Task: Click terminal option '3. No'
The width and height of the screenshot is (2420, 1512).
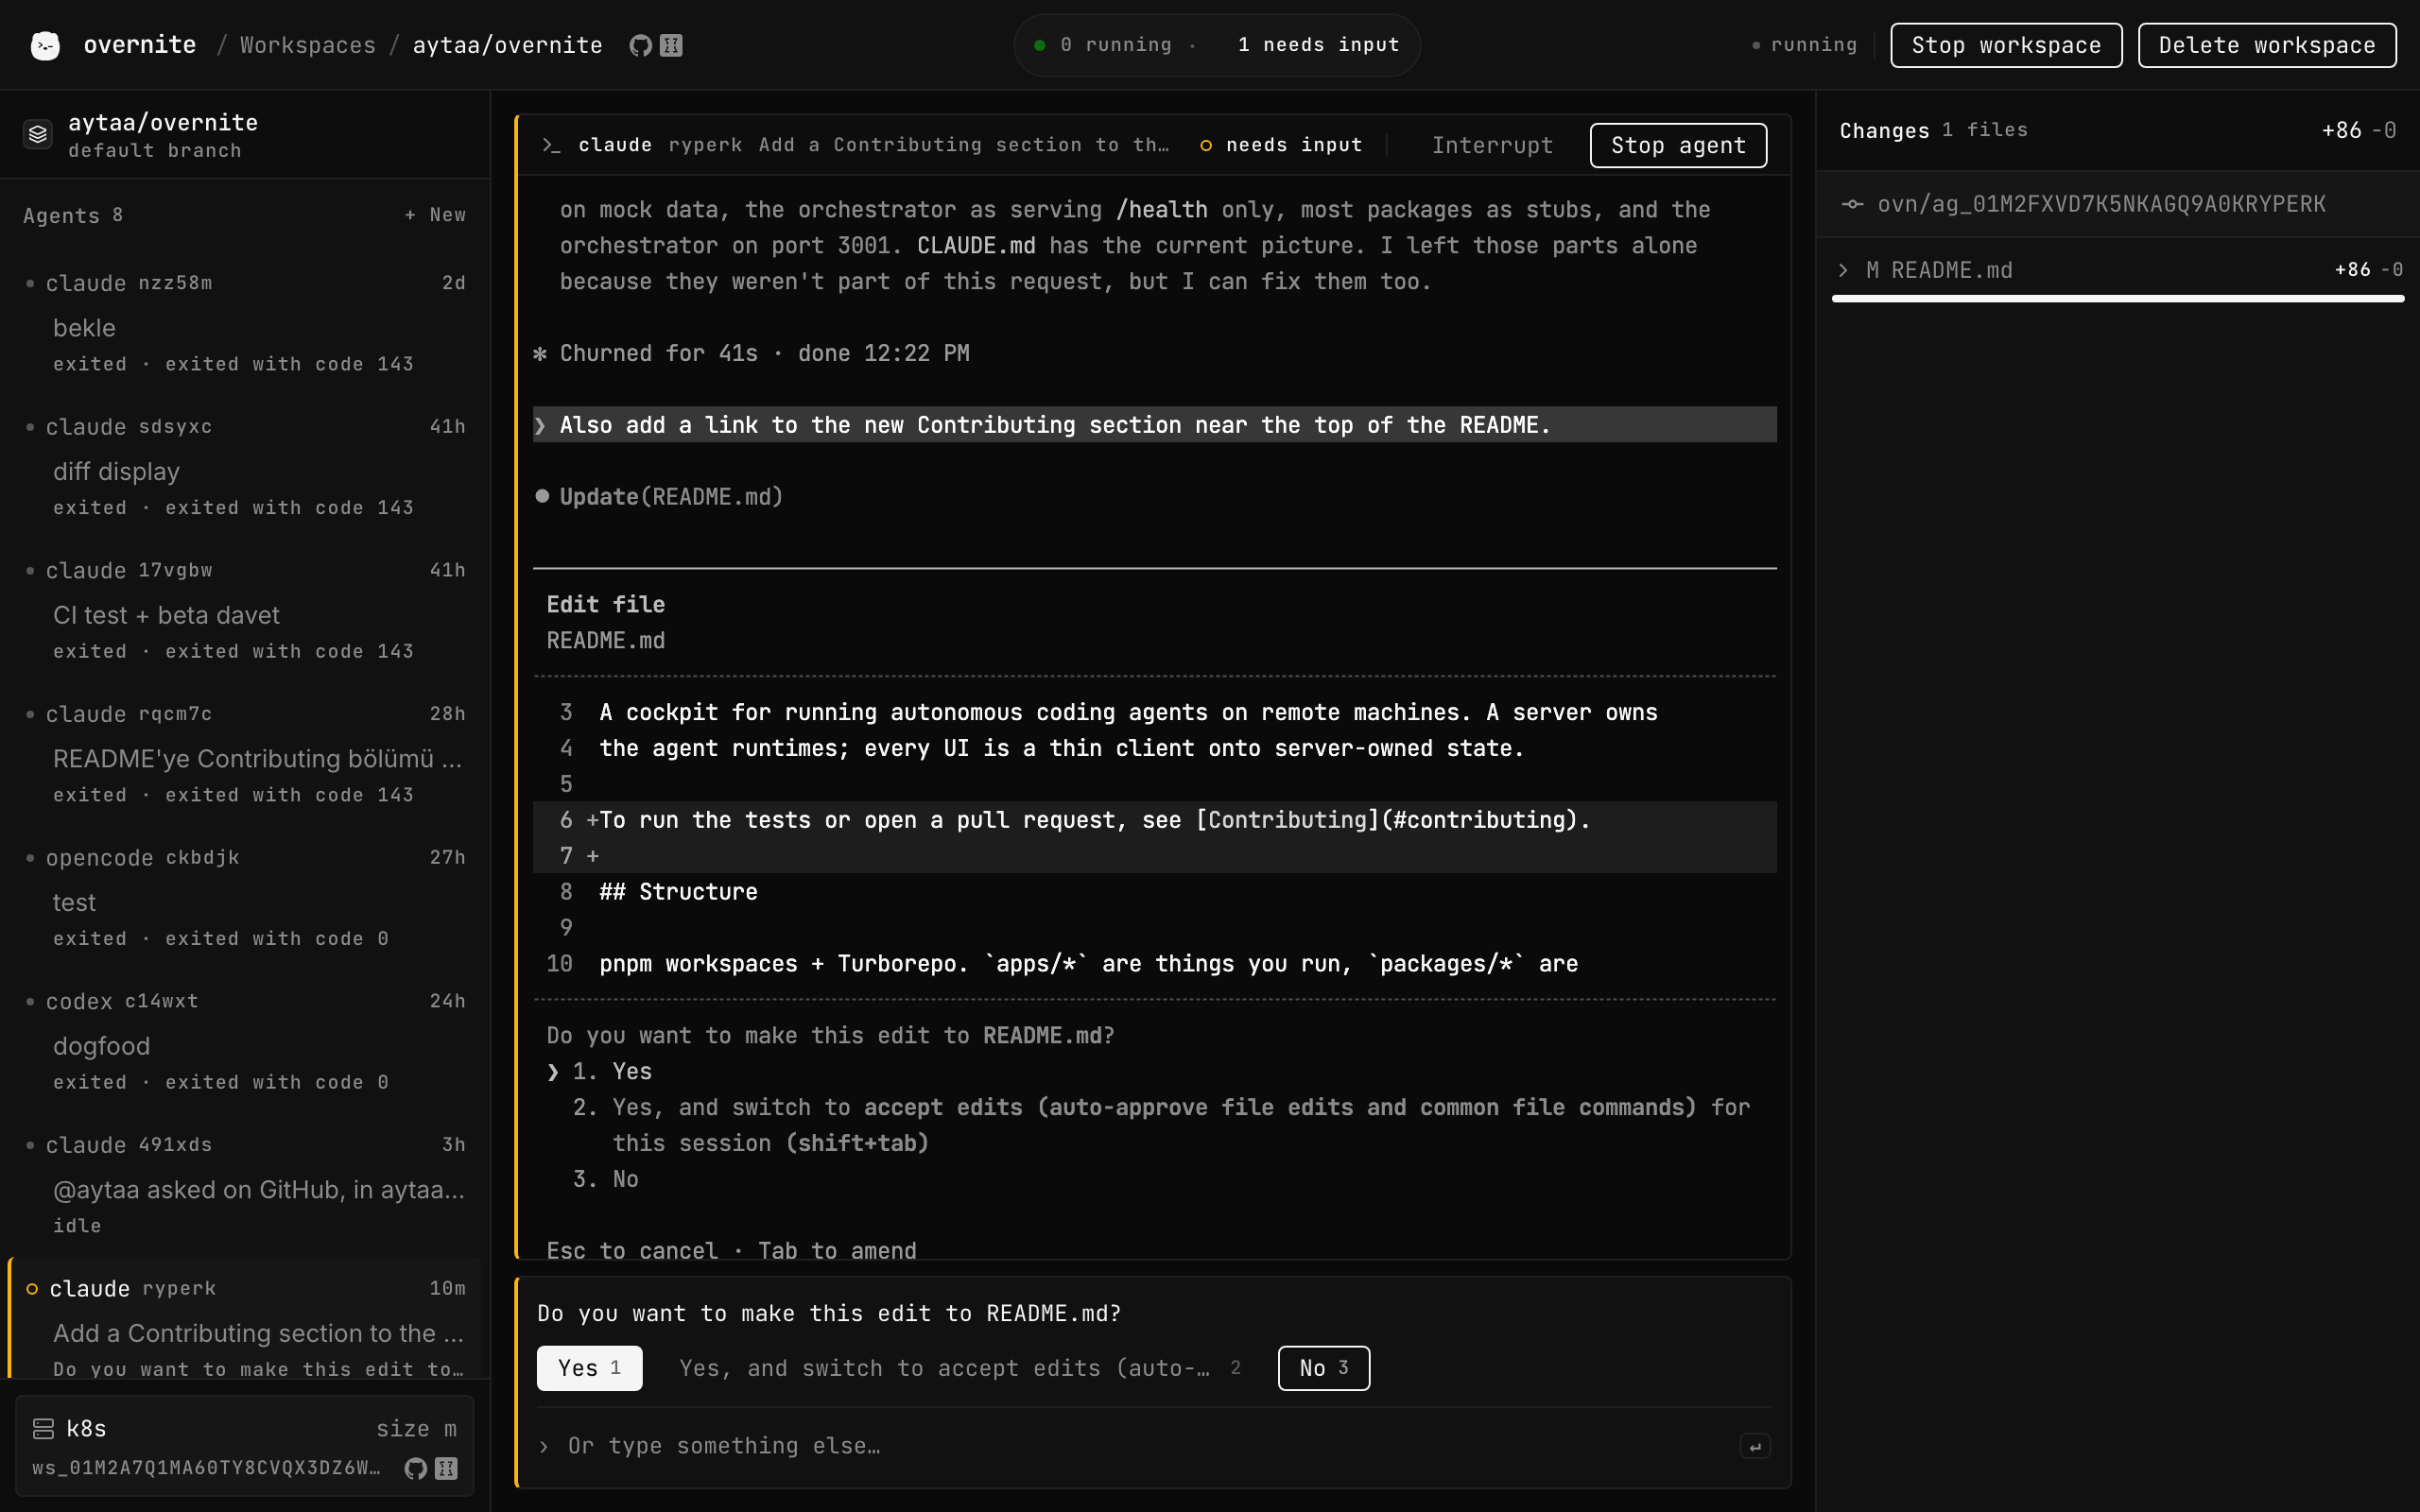Action: click(x=606, y=1179)
